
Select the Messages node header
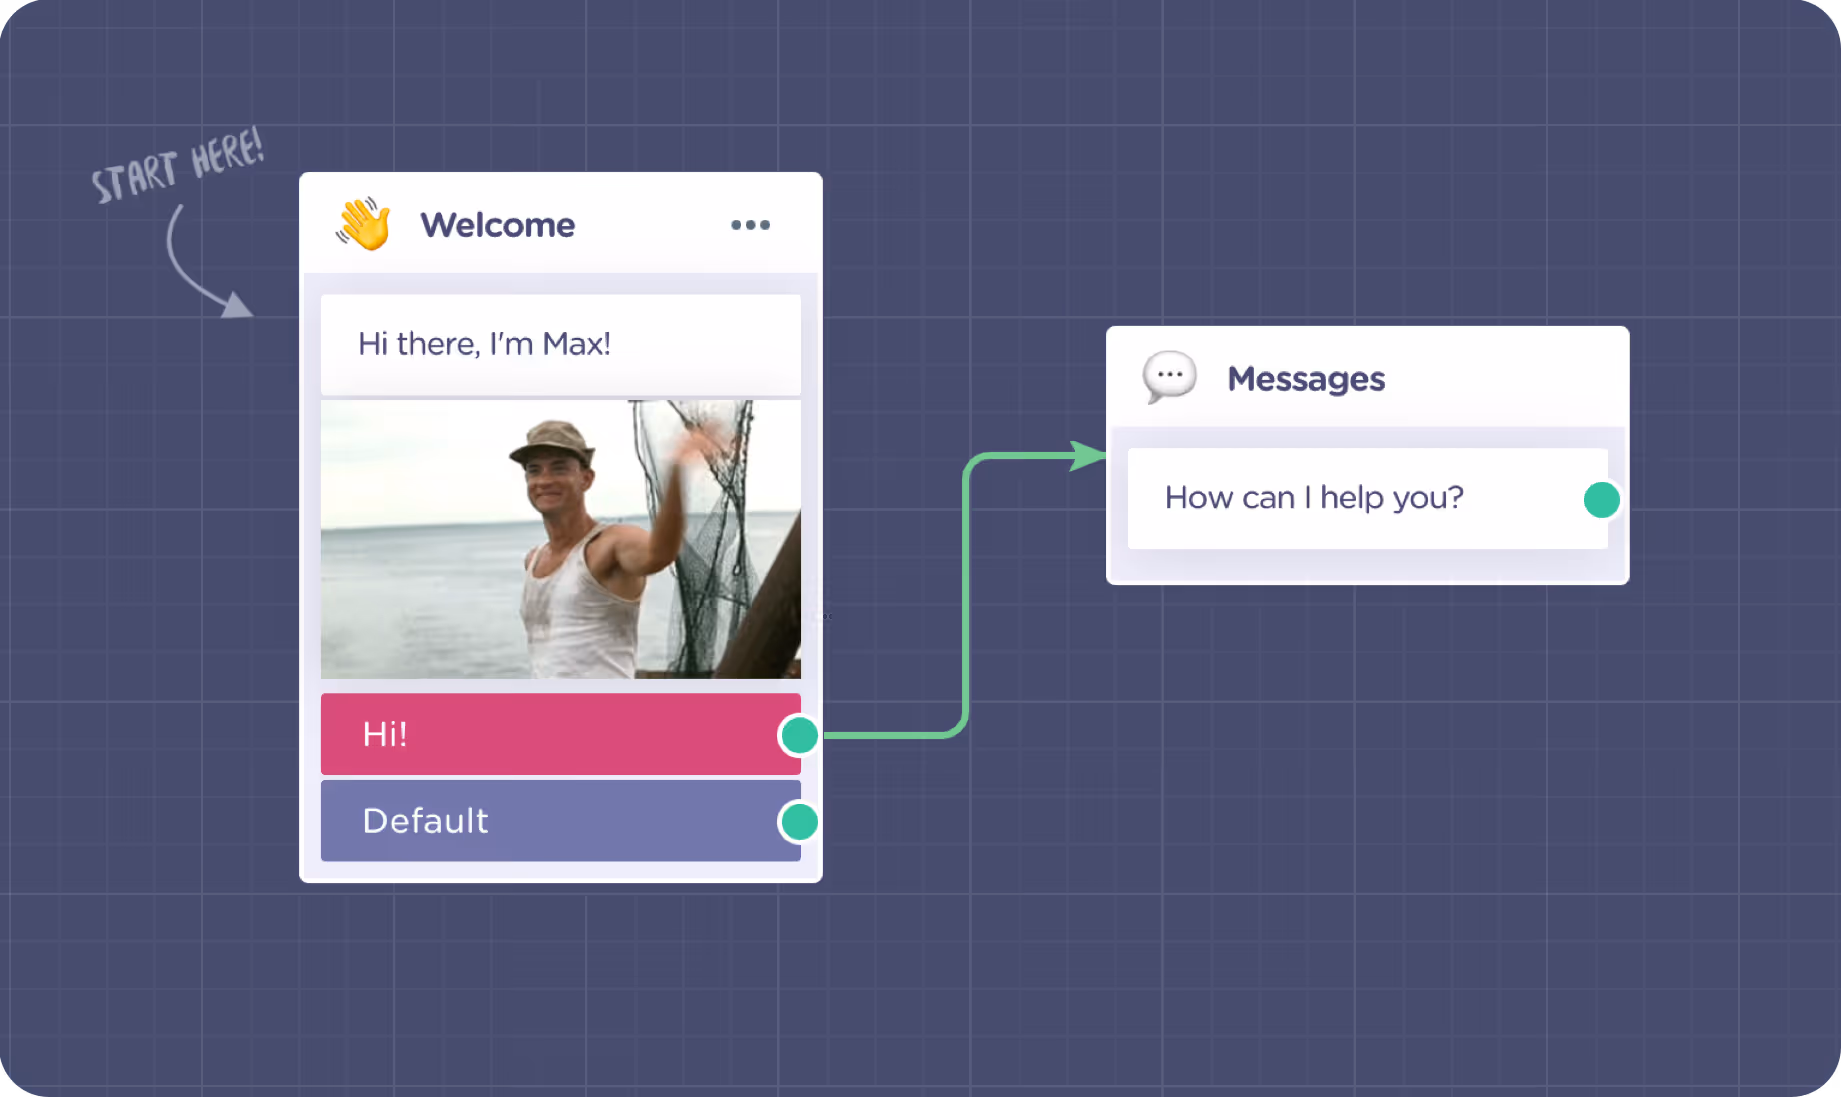point(1306,378)
